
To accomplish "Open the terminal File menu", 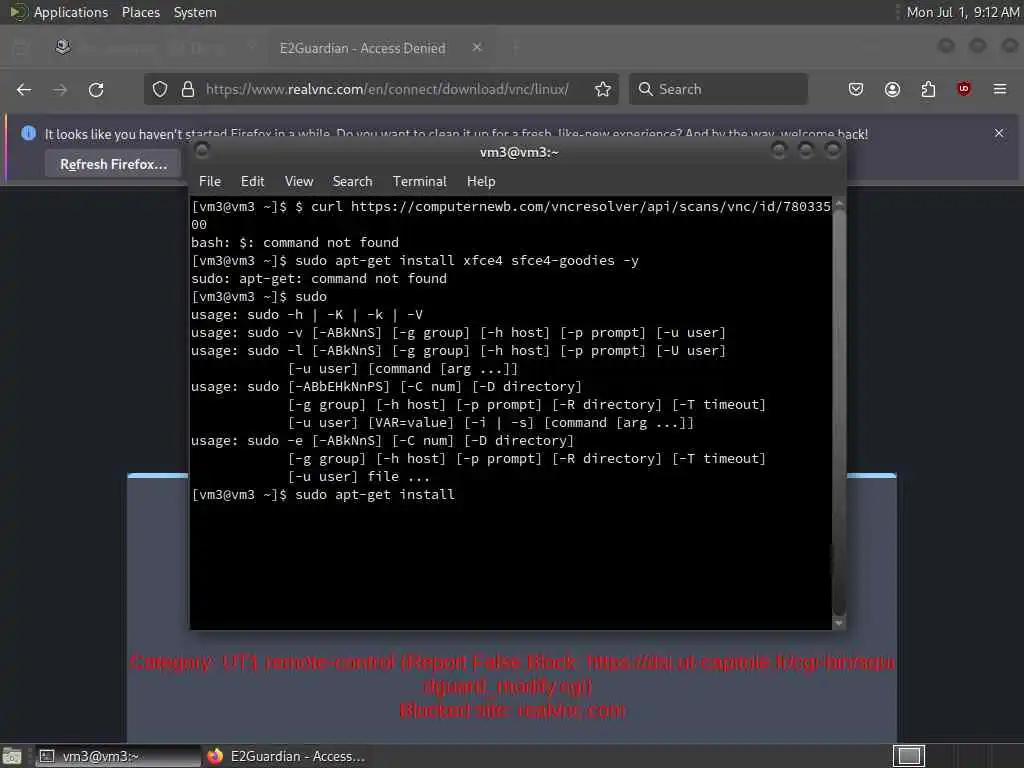I will tap(210, 182).
